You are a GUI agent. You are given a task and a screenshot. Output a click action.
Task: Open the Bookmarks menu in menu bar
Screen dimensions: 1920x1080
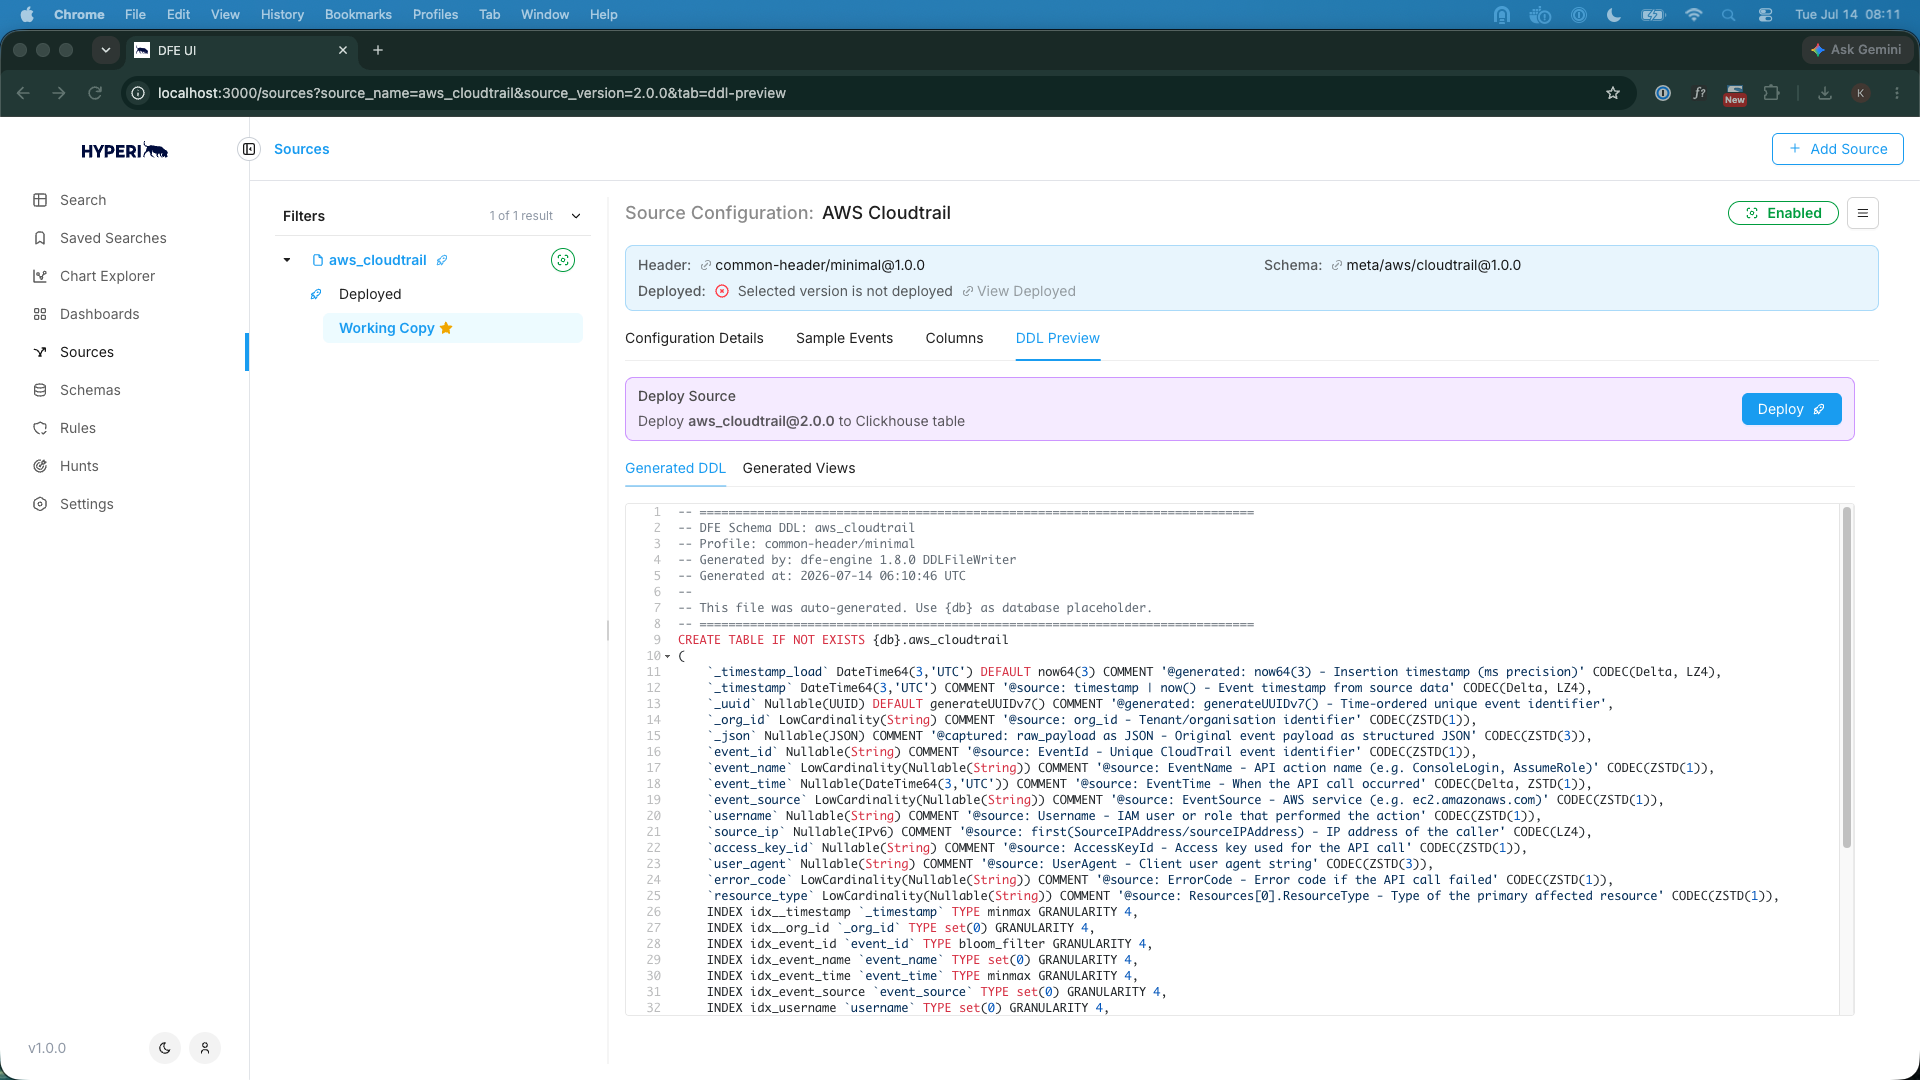358,14
